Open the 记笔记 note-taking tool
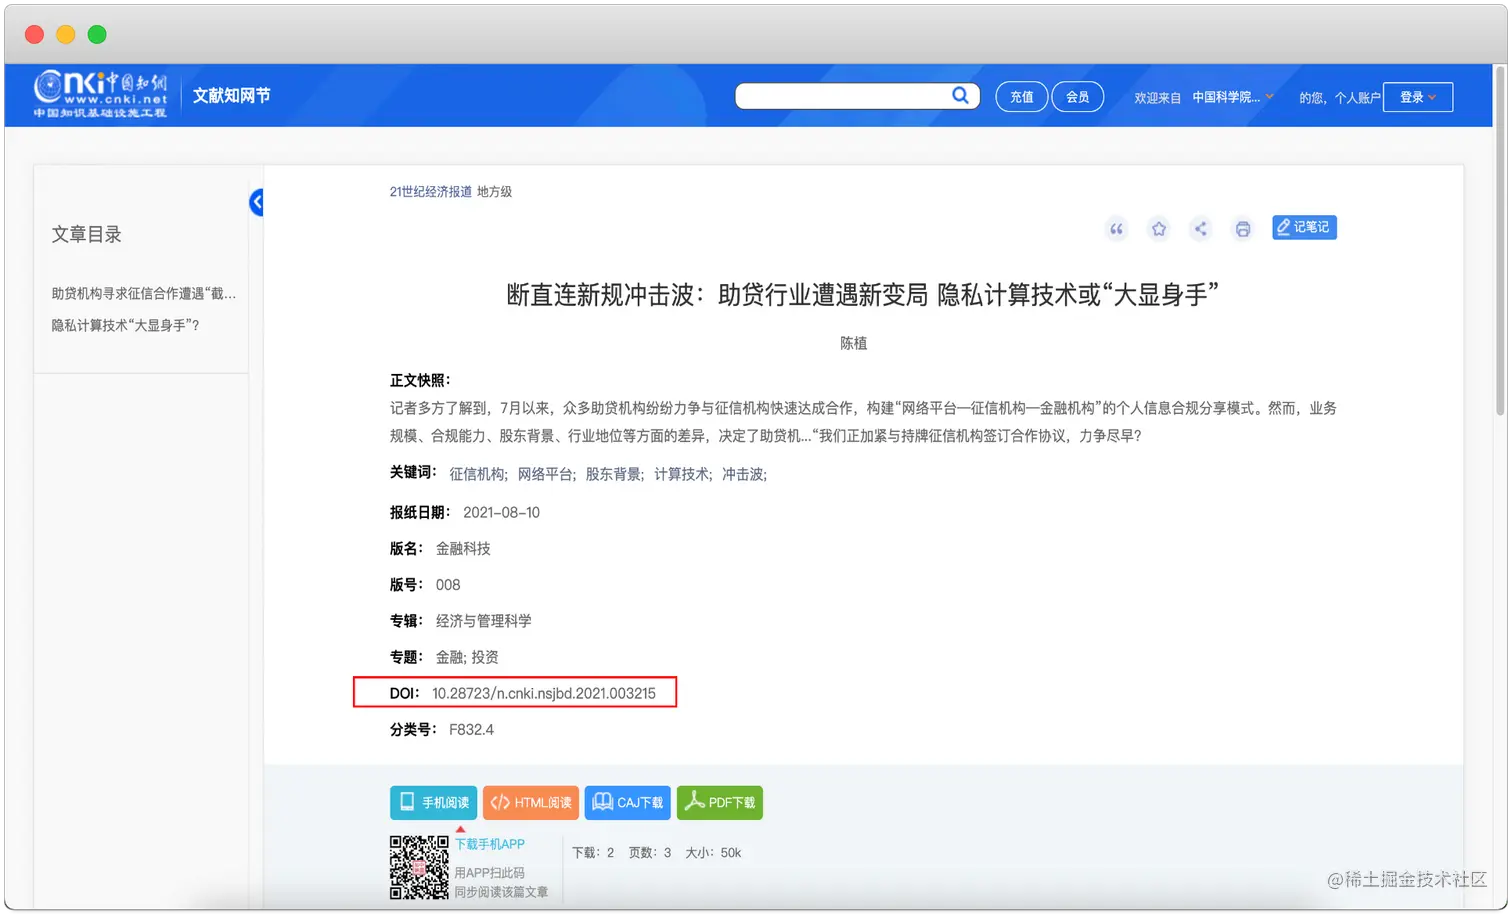1512x914 pixels. [x=1303, y=227]
